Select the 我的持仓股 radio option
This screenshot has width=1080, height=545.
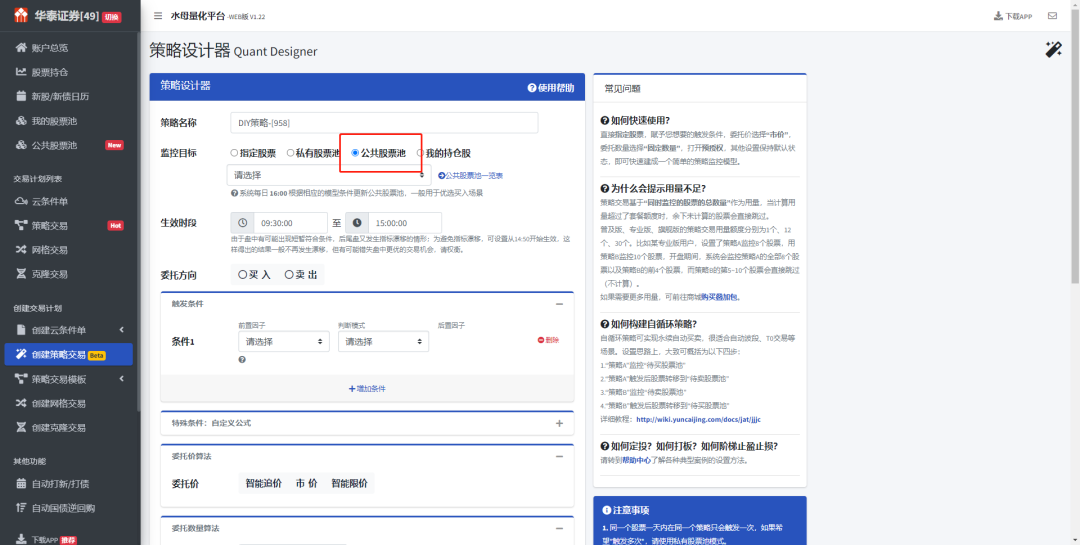420,153
